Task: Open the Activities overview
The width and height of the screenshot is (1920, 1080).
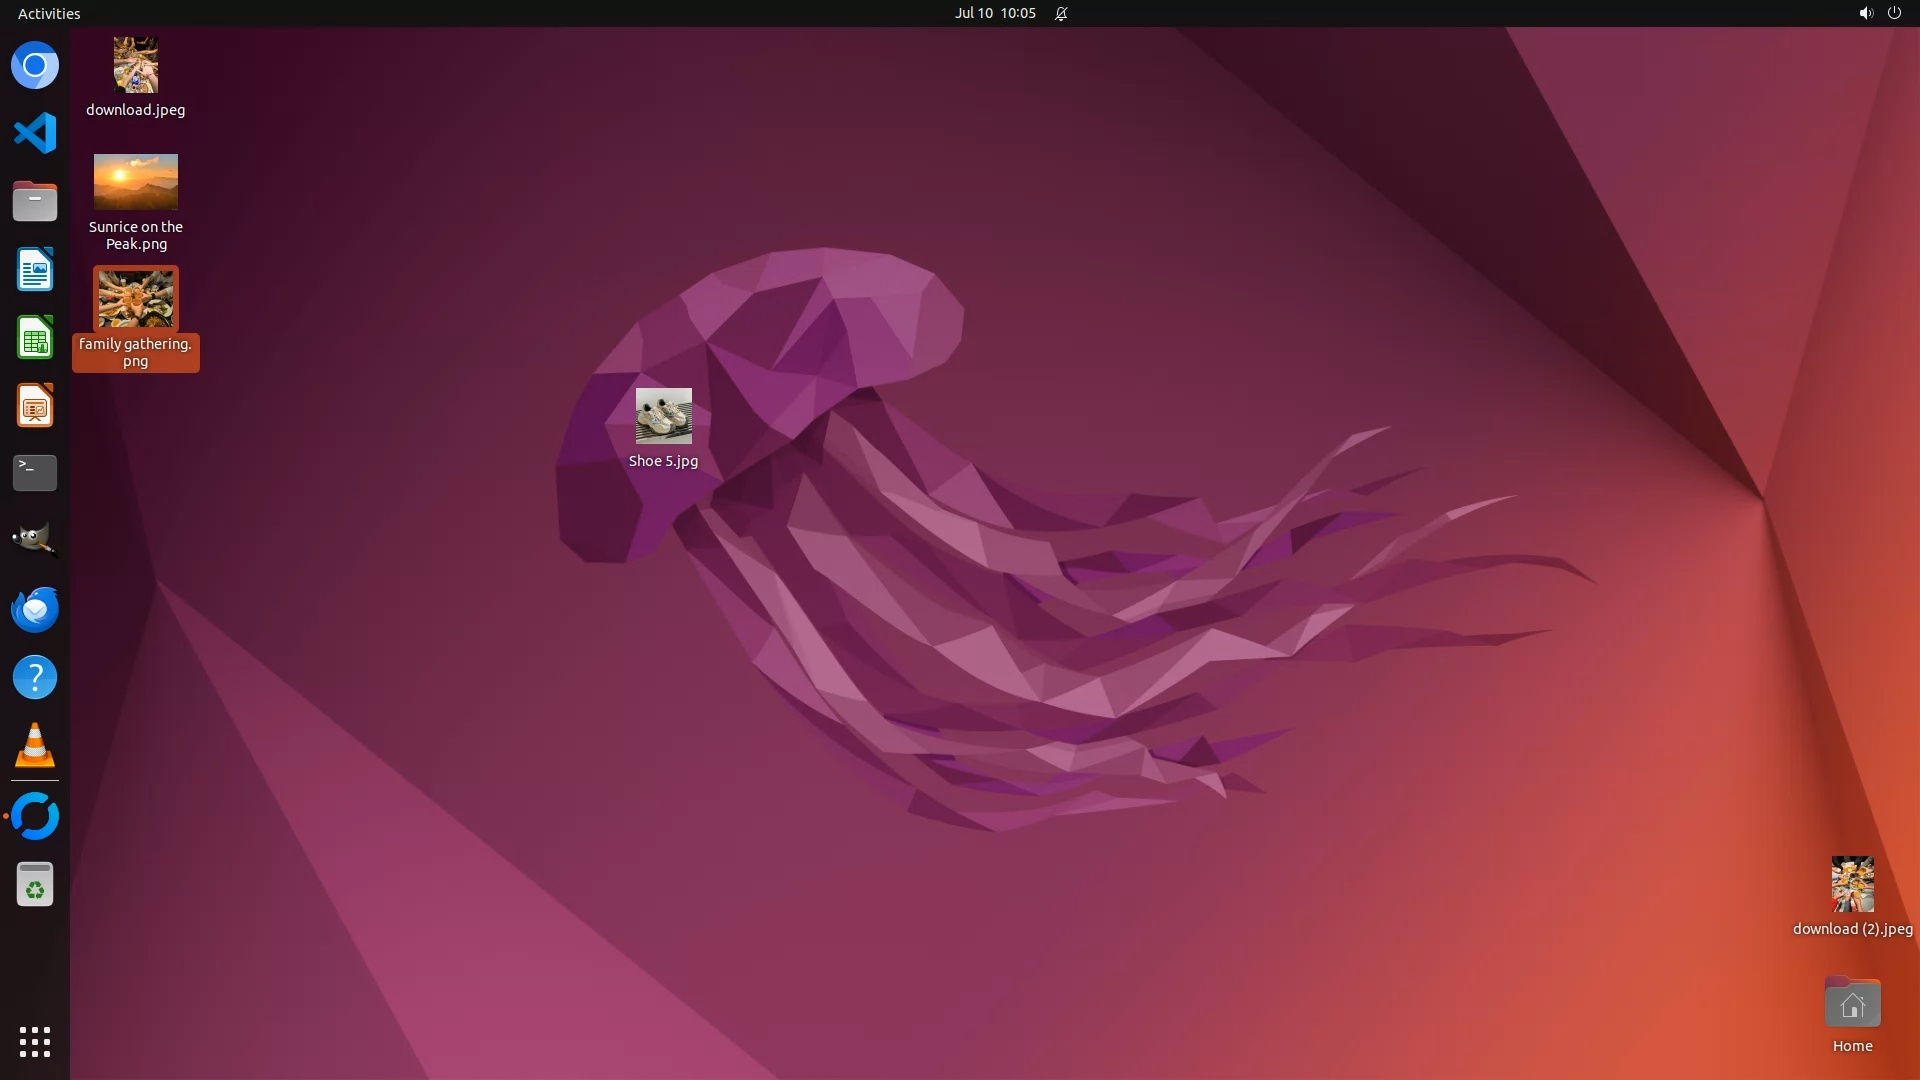Action: tap(49, 13)
